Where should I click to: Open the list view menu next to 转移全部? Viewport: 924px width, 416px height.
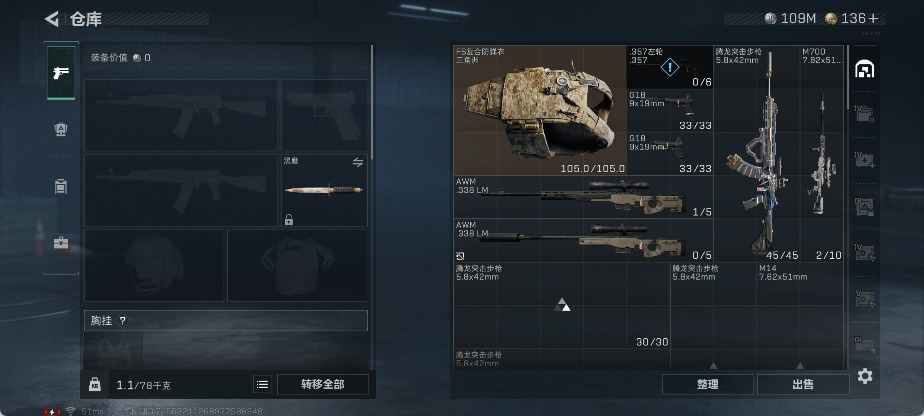pyautogui.click(x=263, y=385)
